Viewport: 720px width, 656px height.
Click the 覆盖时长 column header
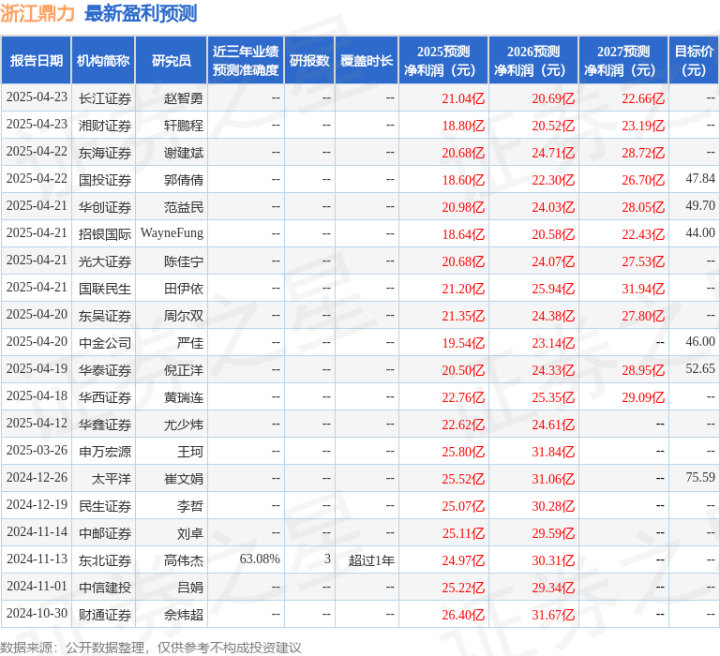tap(366, 61)
